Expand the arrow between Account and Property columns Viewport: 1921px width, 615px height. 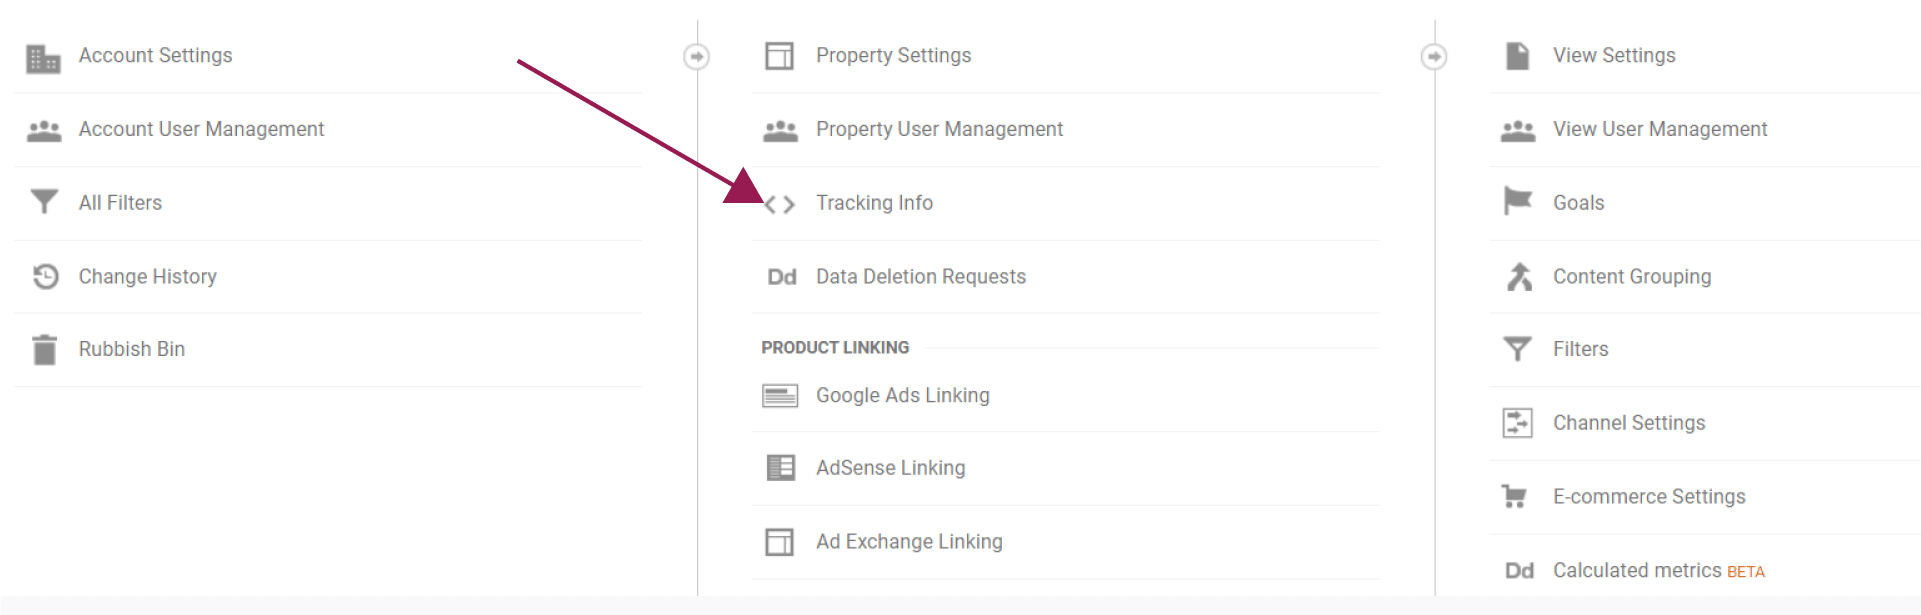[x=697, y=57]
